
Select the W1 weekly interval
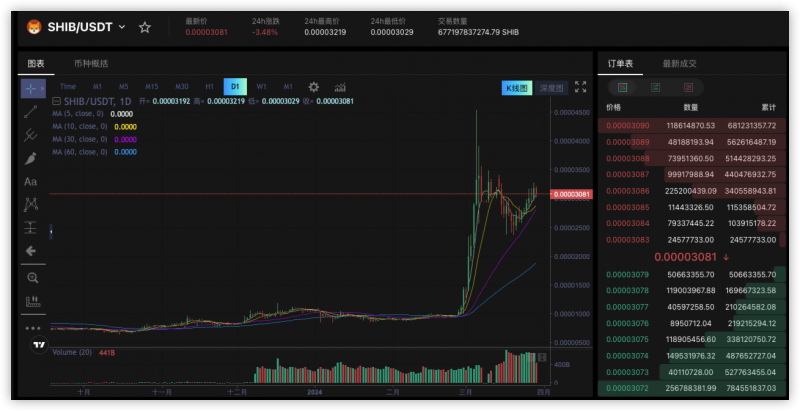coord(261,87)
